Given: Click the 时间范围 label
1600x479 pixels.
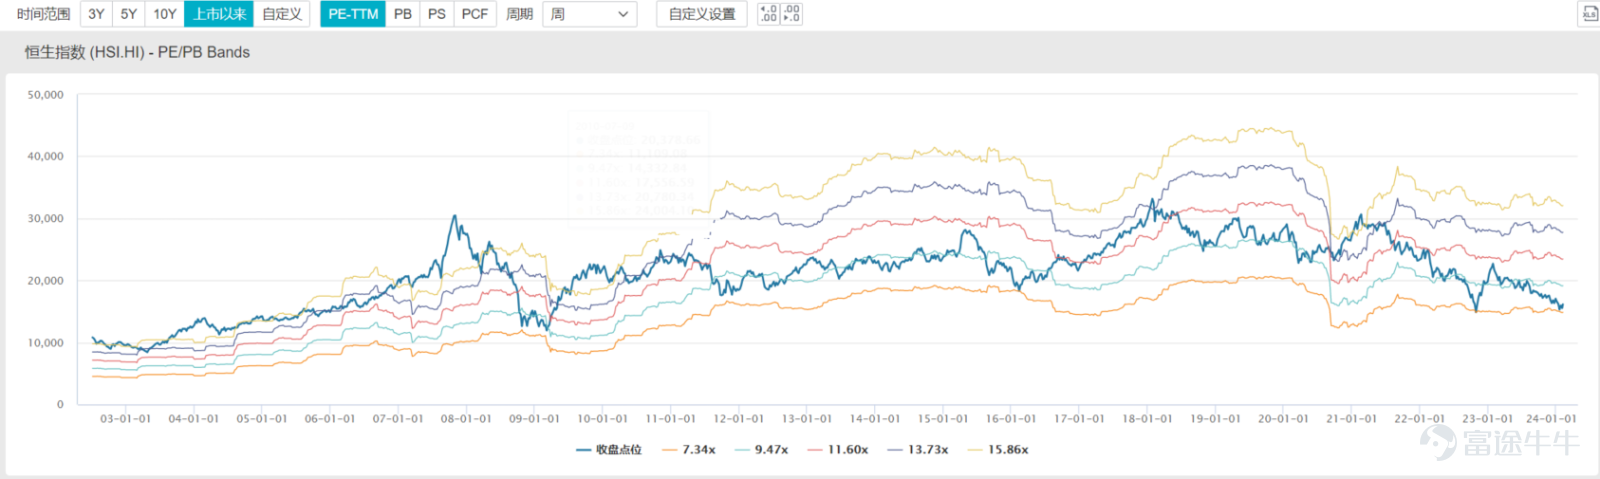Looking at the screenshot, I should 43,14.
